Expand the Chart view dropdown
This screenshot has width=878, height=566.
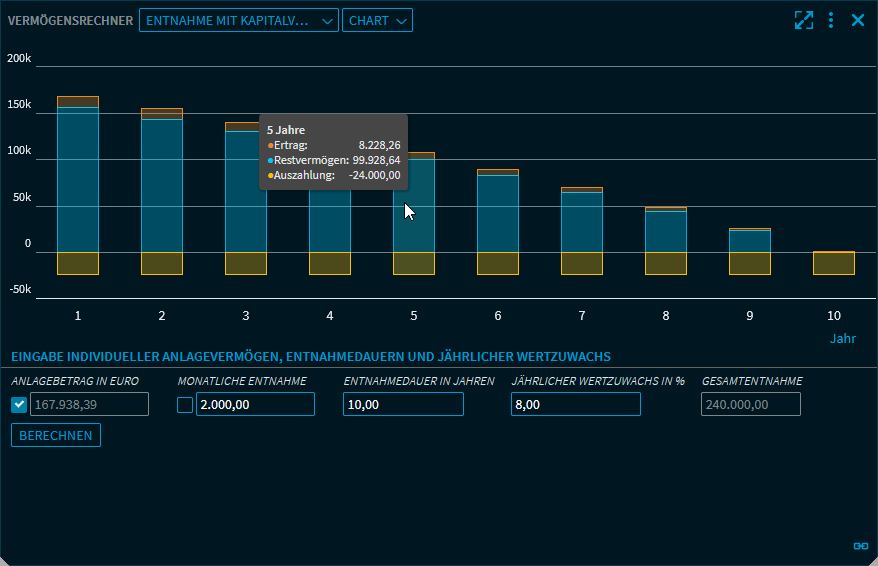pyautogui.click(x=377, y=20)
